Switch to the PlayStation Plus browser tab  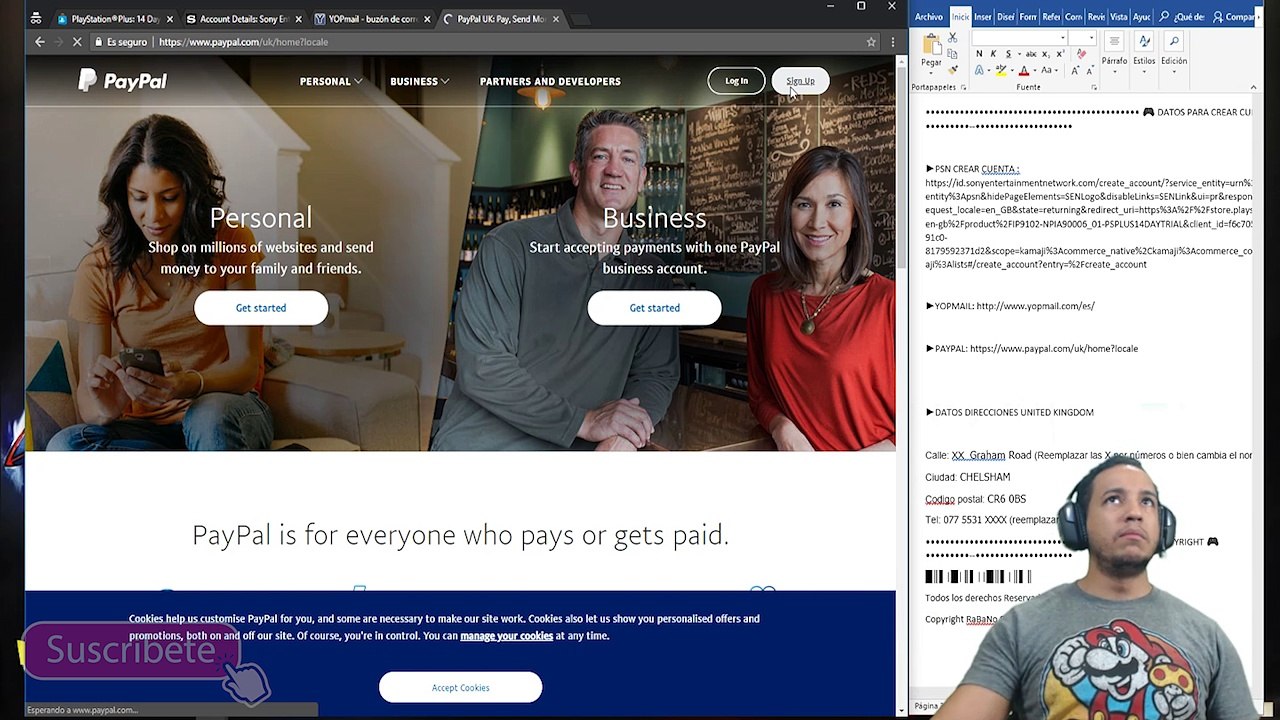click(114, 19)
